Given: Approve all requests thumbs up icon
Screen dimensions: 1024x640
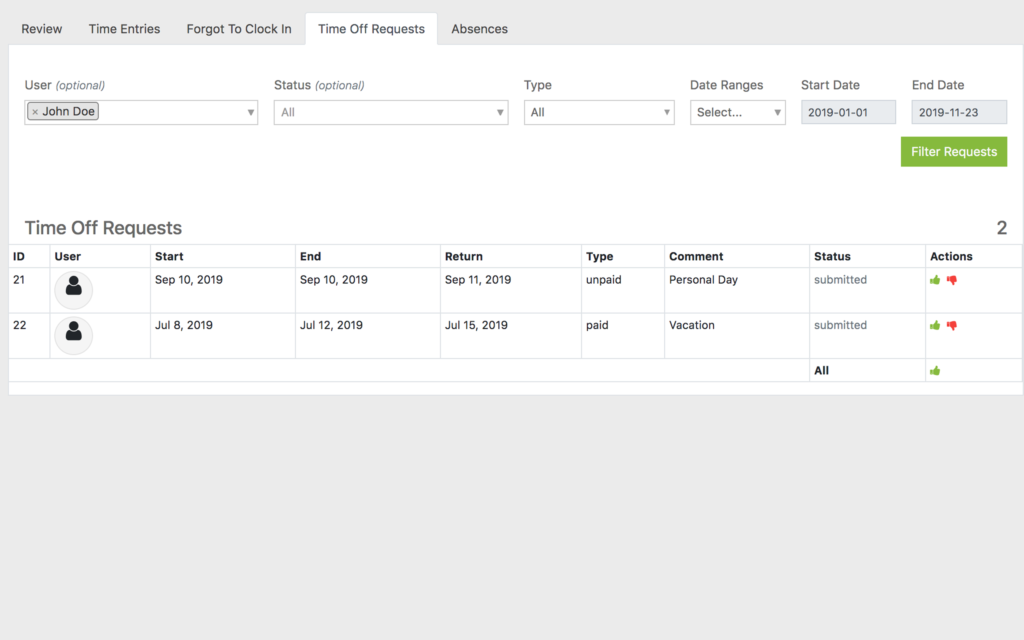Looking at the screenshot, I should [x=935, y=370].
